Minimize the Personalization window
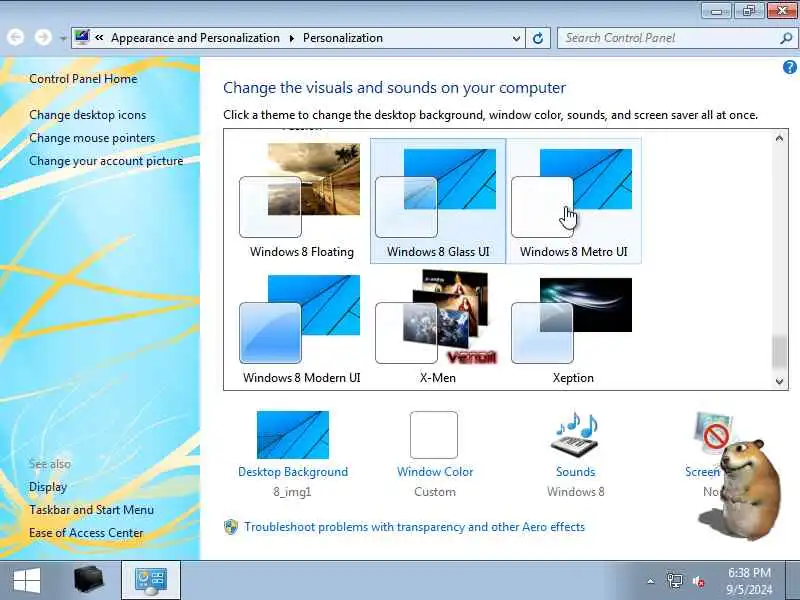800x600 pixels. click(717, 11)
